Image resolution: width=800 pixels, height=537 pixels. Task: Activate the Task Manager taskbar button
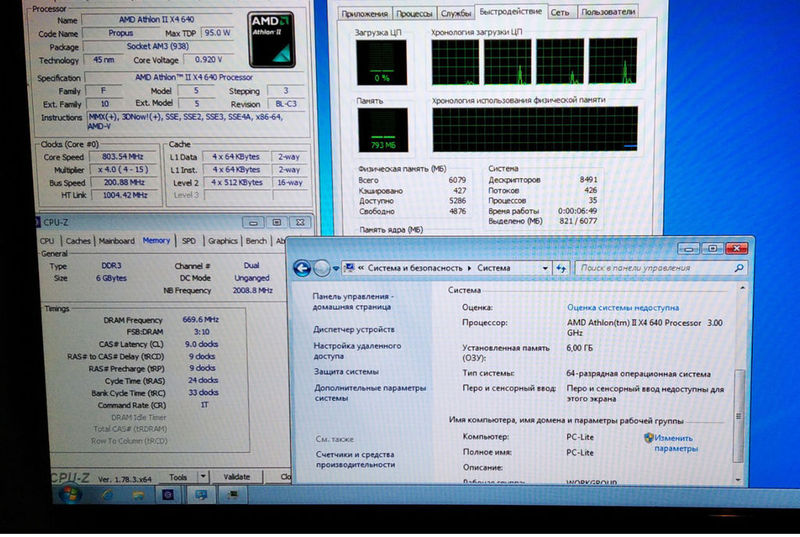click(x=233, y=495)
